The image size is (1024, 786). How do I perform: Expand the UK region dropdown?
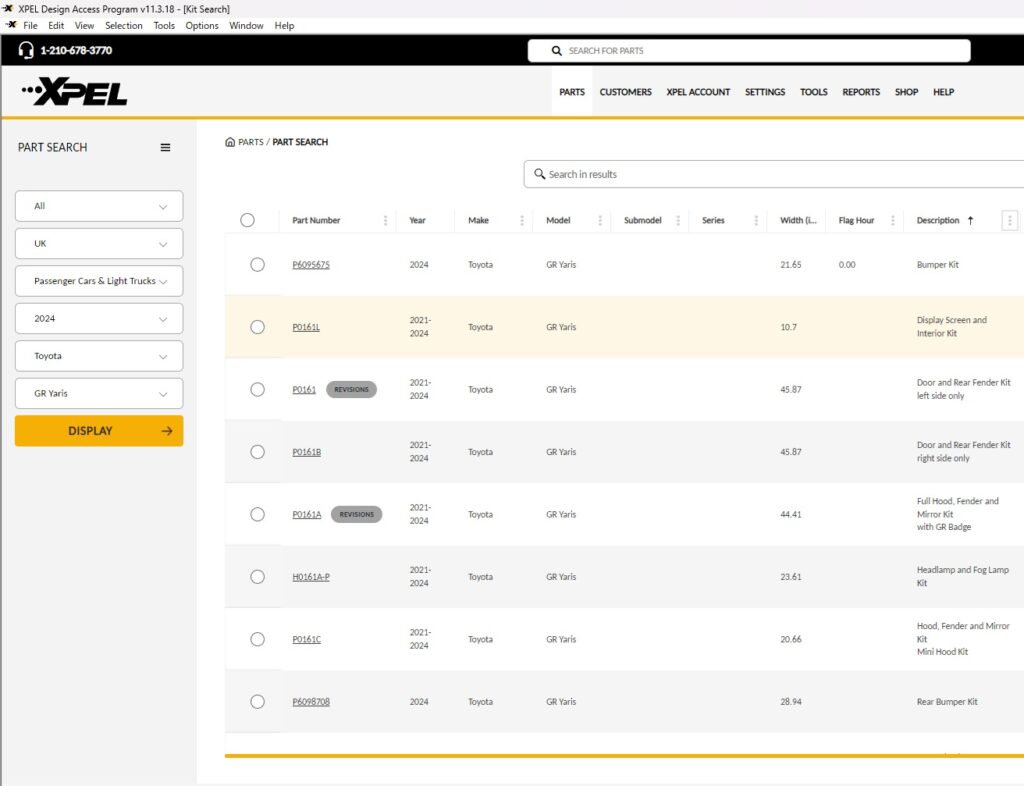(99, 244)
